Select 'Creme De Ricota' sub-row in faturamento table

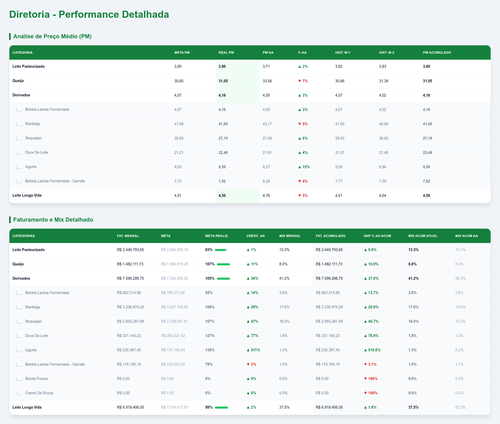[x=250, y=393]
